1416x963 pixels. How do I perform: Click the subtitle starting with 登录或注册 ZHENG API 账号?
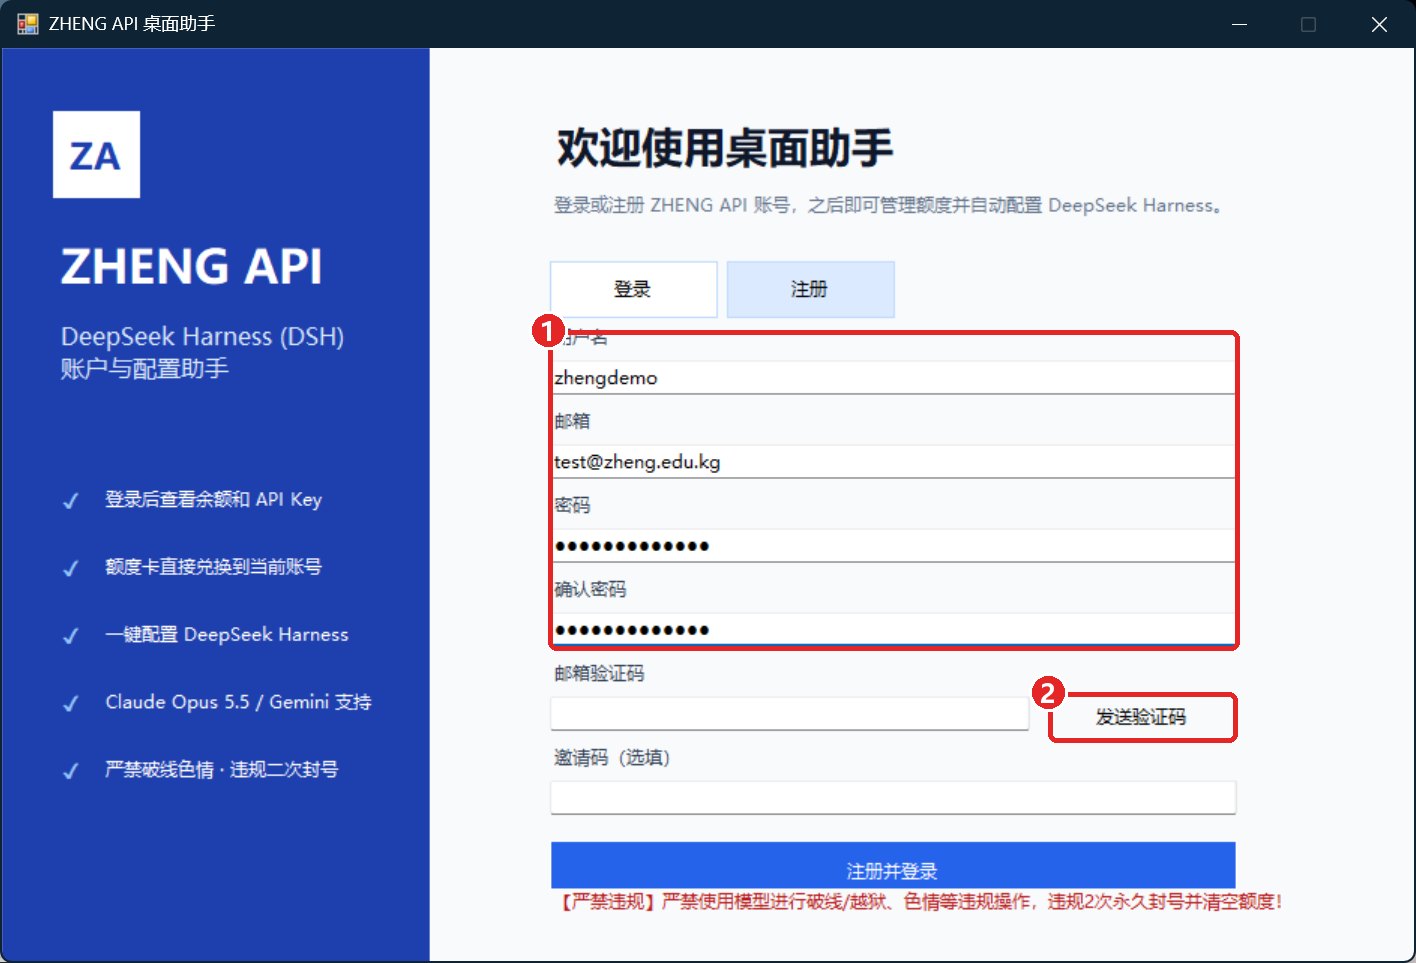point(888,205)
